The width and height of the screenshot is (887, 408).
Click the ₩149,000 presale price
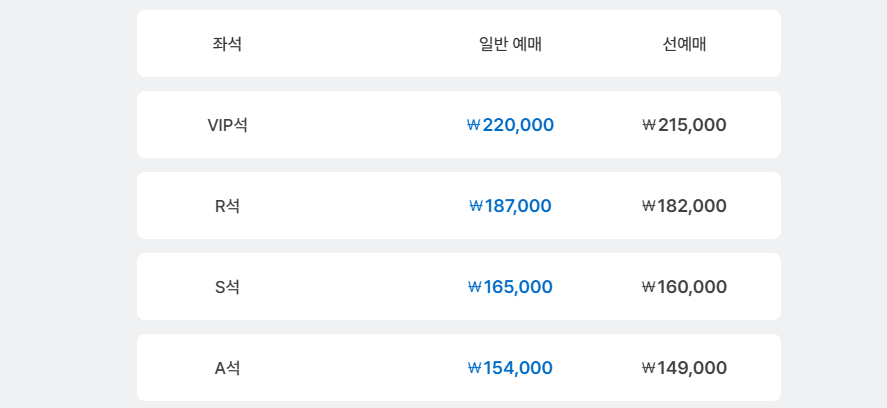pos(684,368)
